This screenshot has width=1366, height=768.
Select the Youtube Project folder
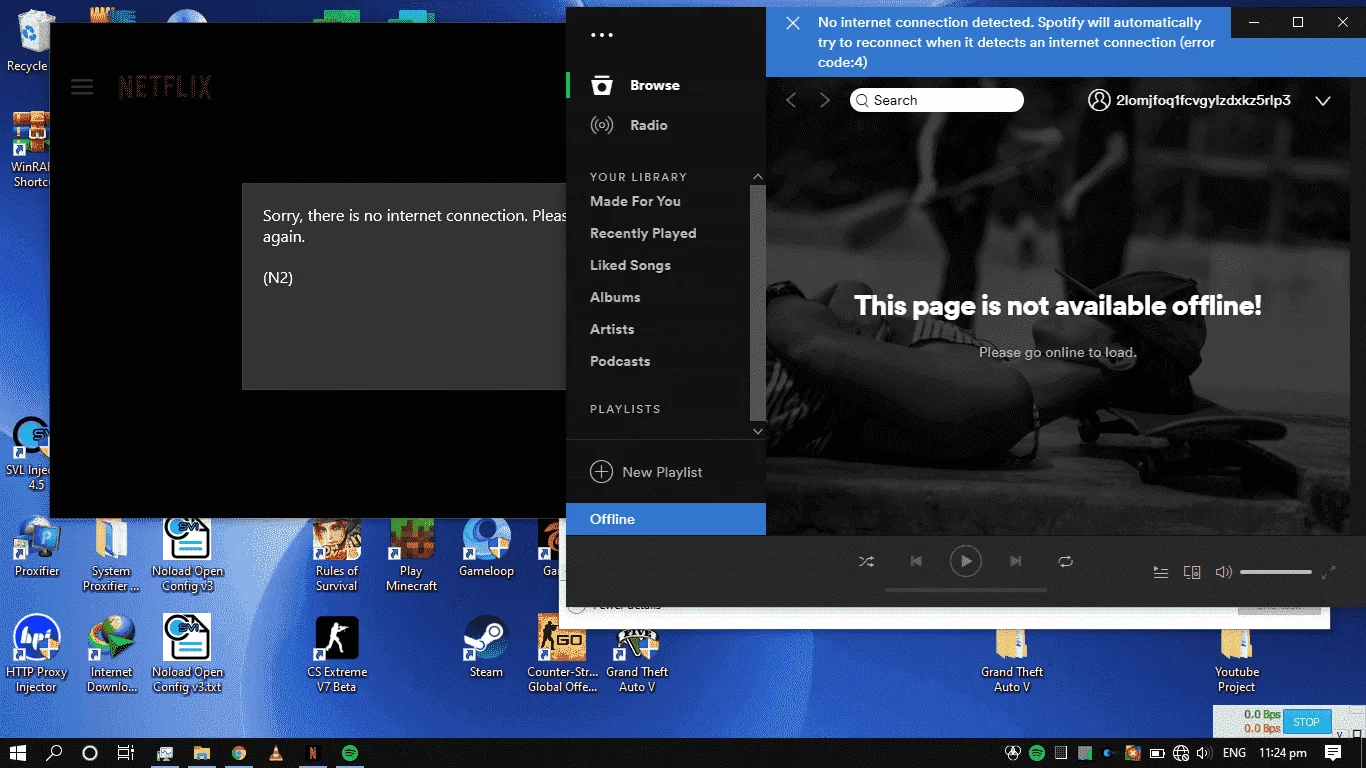pyautogui.click(x=1237, y=662)
